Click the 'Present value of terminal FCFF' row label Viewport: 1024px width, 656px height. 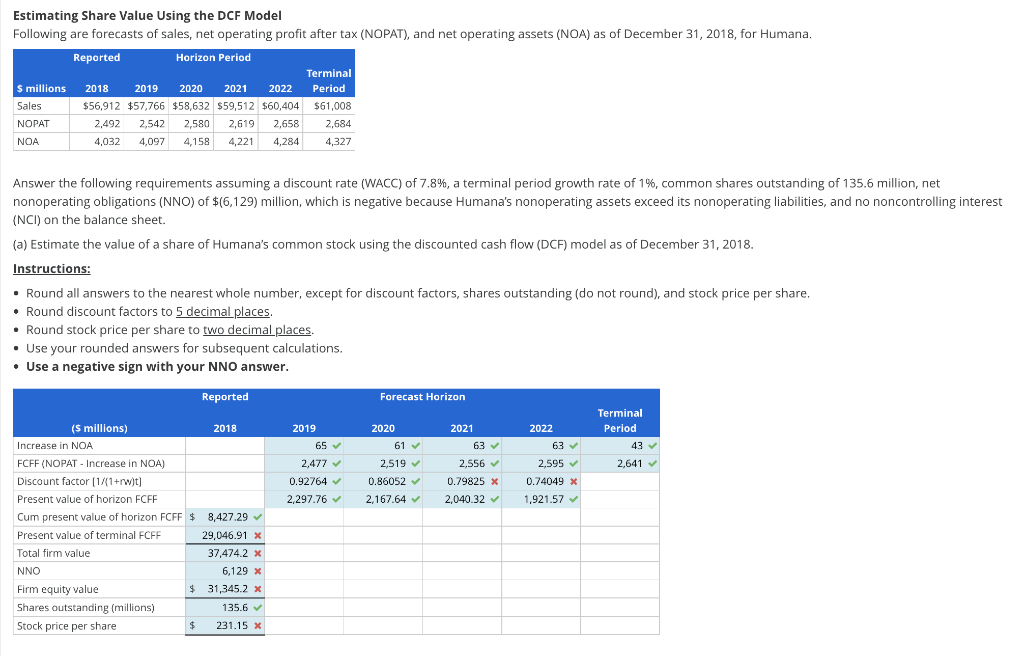coord(89,535)
